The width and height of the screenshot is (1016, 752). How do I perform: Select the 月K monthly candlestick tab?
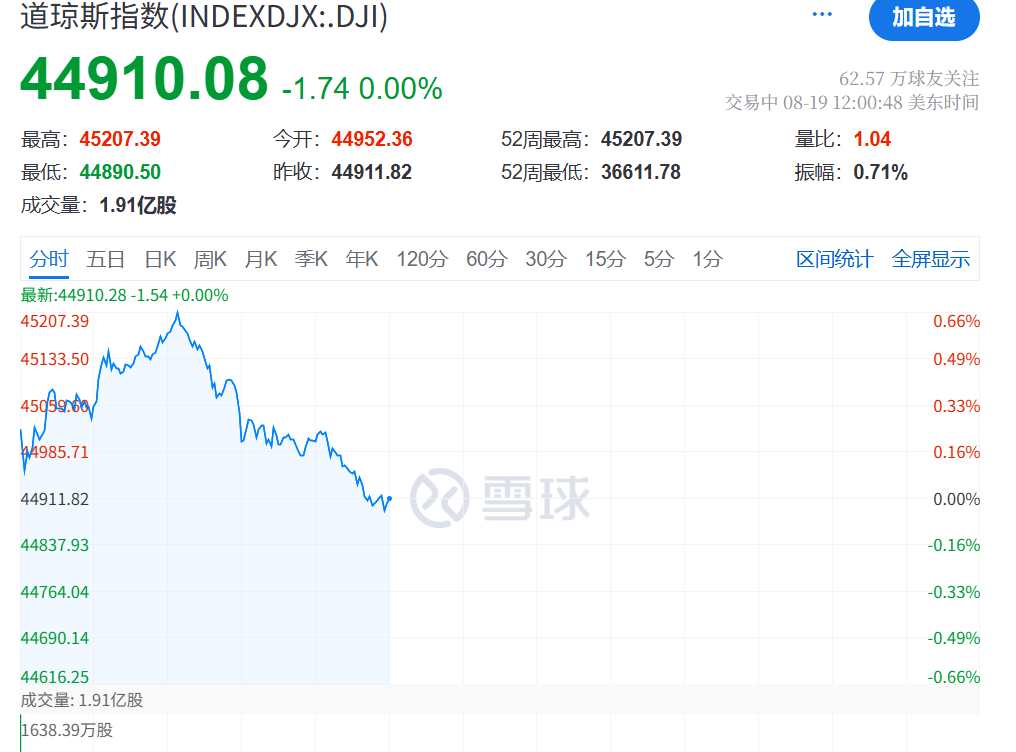(261, 260)
